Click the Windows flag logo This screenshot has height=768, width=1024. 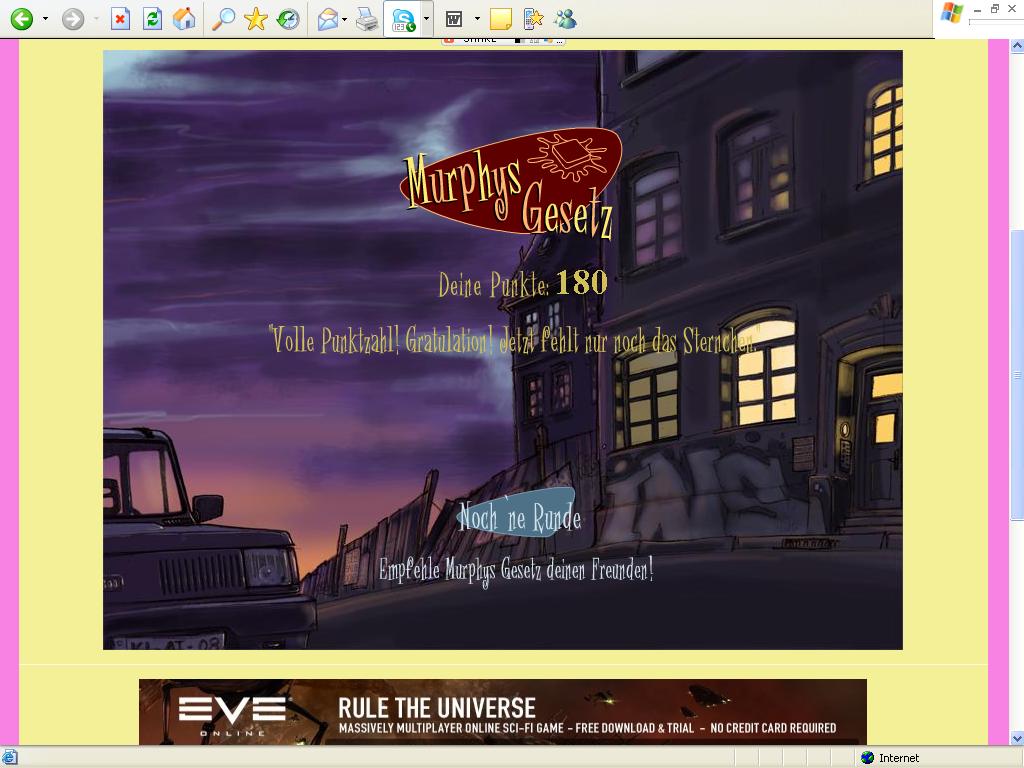(x=952, y=13)
